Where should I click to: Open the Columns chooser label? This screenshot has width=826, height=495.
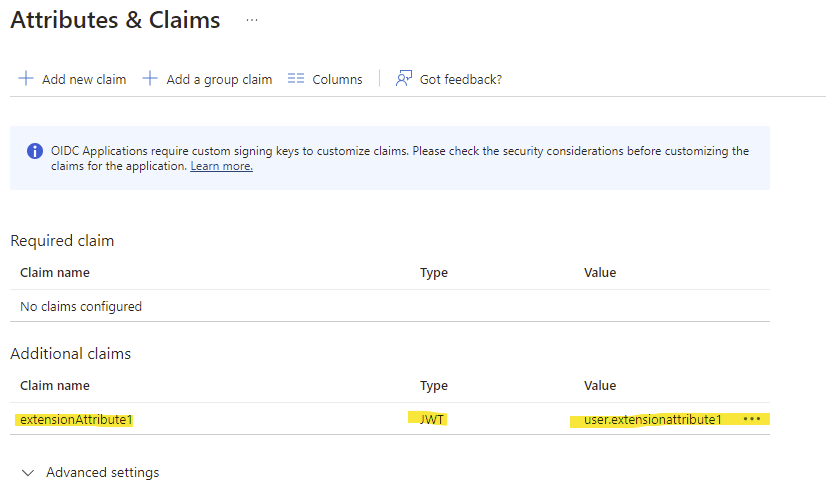tap(337, 80)
